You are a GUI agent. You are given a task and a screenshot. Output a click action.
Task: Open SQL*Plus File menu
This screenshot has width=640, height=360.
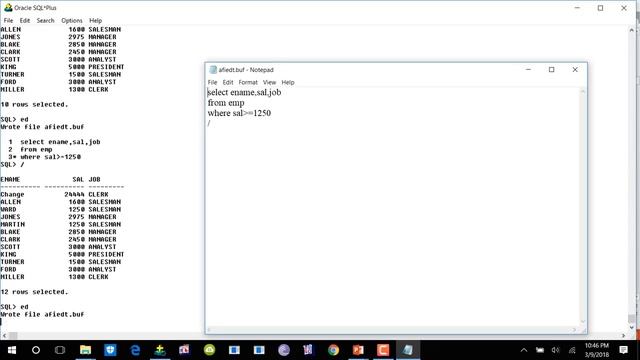pos(8,20)
